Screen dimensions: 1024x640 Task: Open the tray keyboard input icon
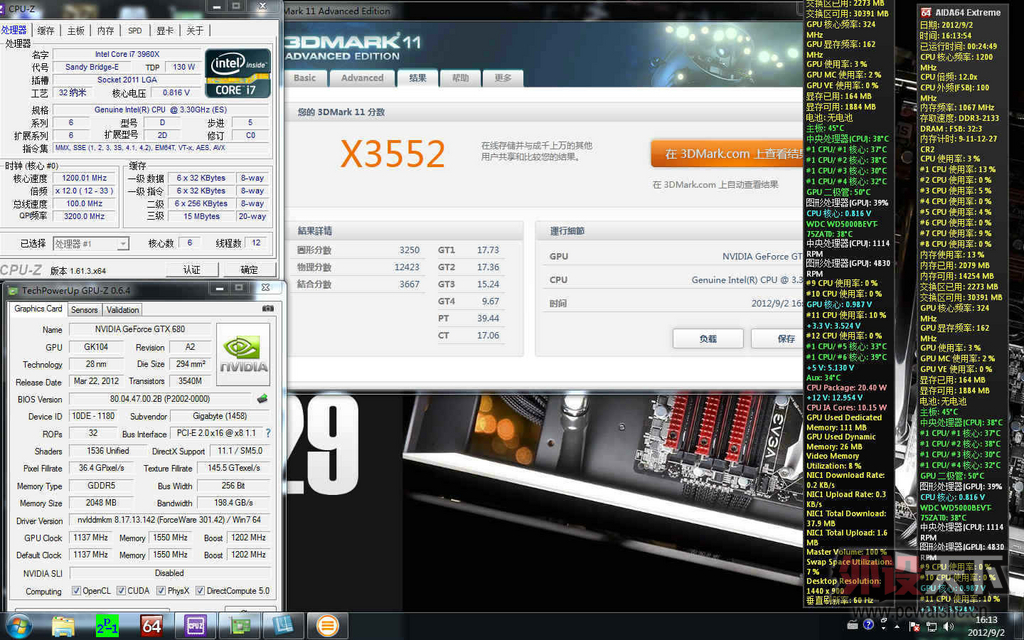[852, 625]
